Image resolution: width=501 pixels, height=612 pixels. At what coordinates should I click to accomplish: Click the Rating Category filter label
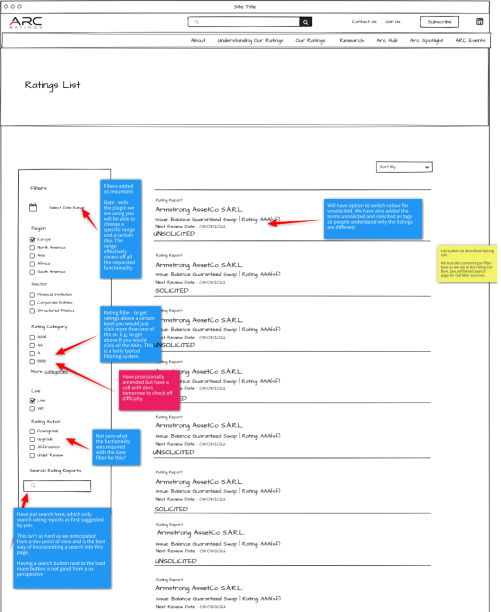pyautogui.click(x=49, y=327)
